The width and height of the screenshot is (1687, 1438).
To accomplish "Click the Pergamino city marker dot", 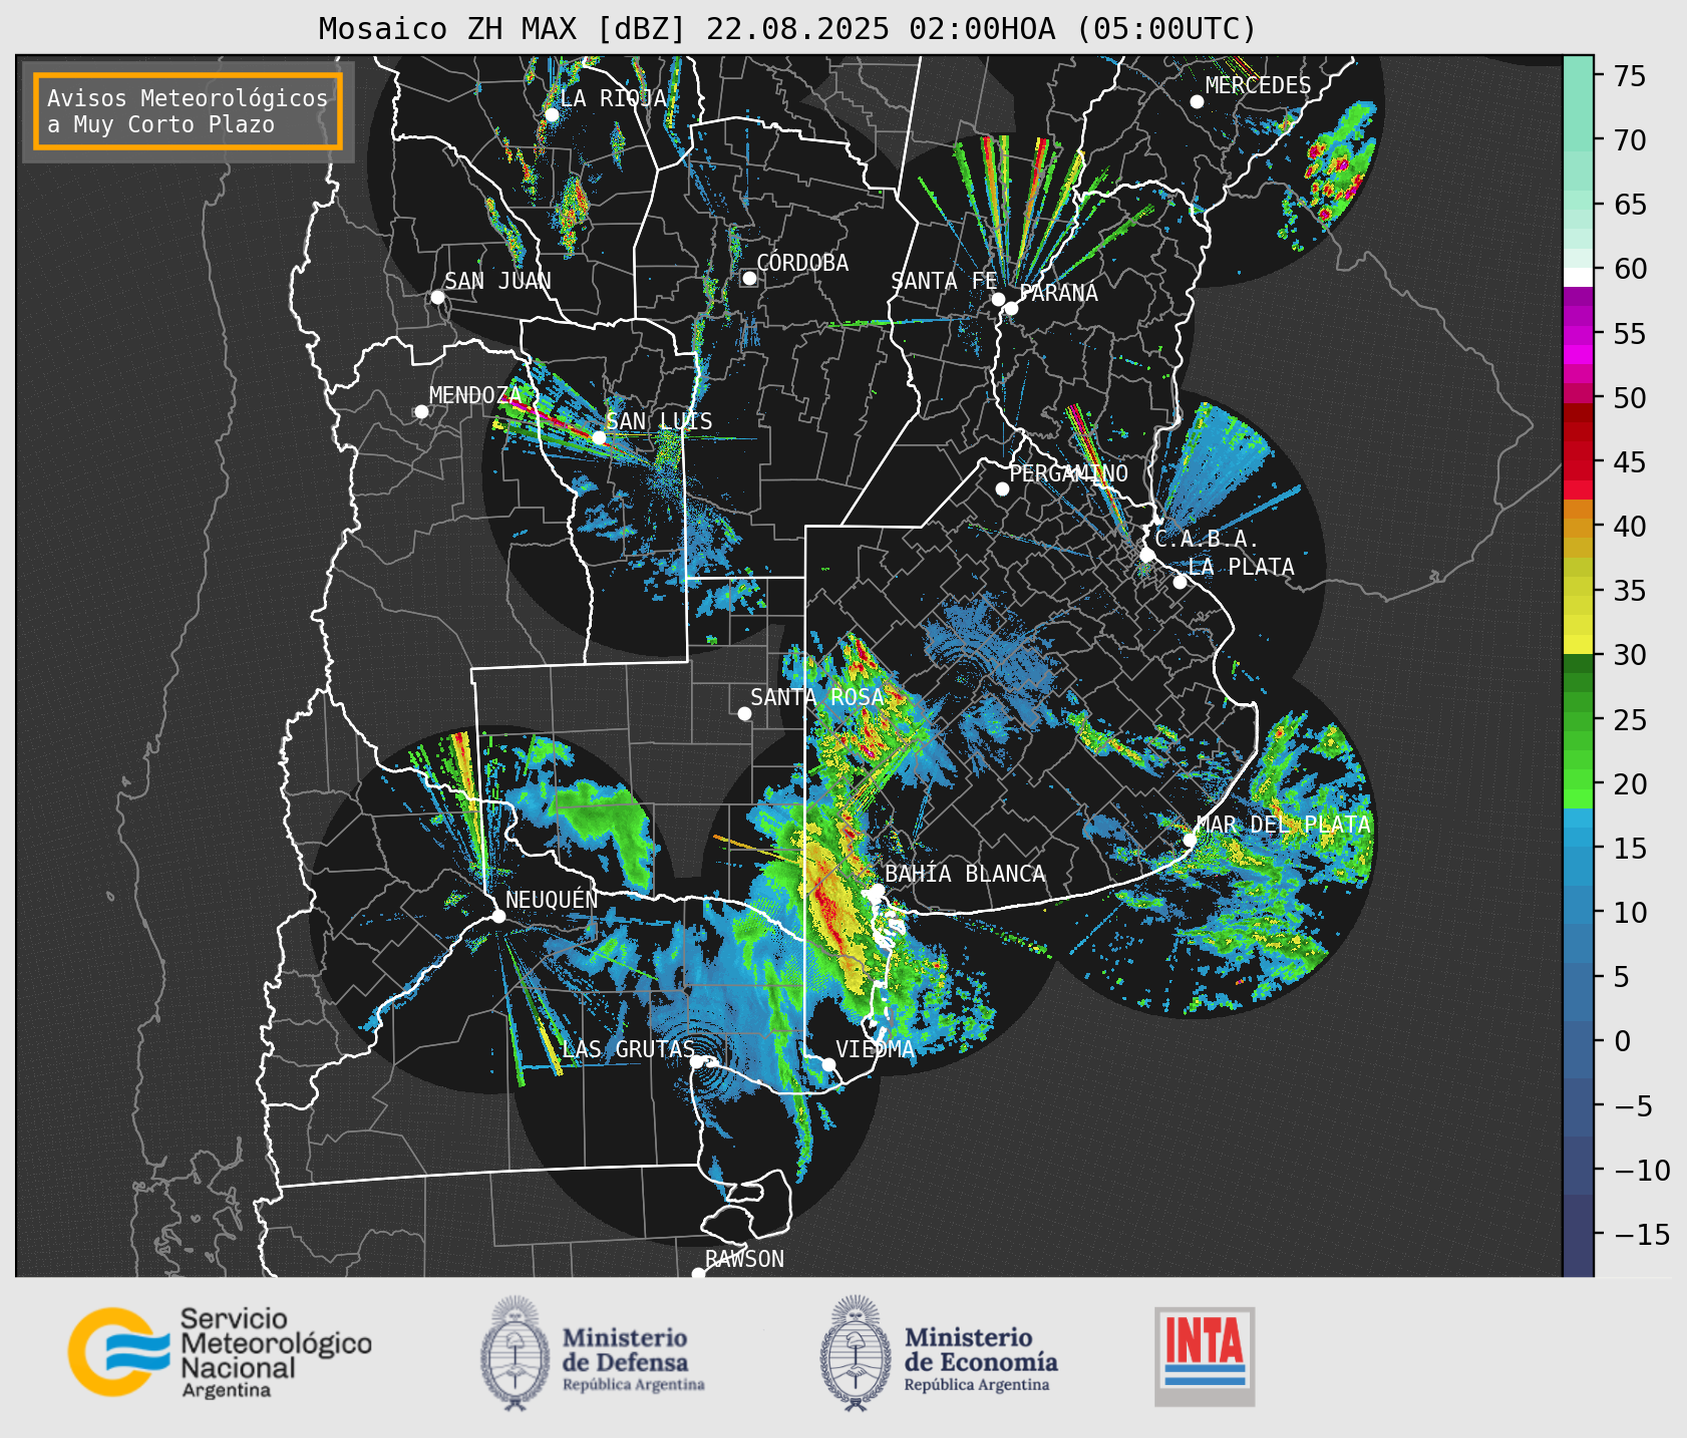I will pyautogui.click(x=1002, y=489).
